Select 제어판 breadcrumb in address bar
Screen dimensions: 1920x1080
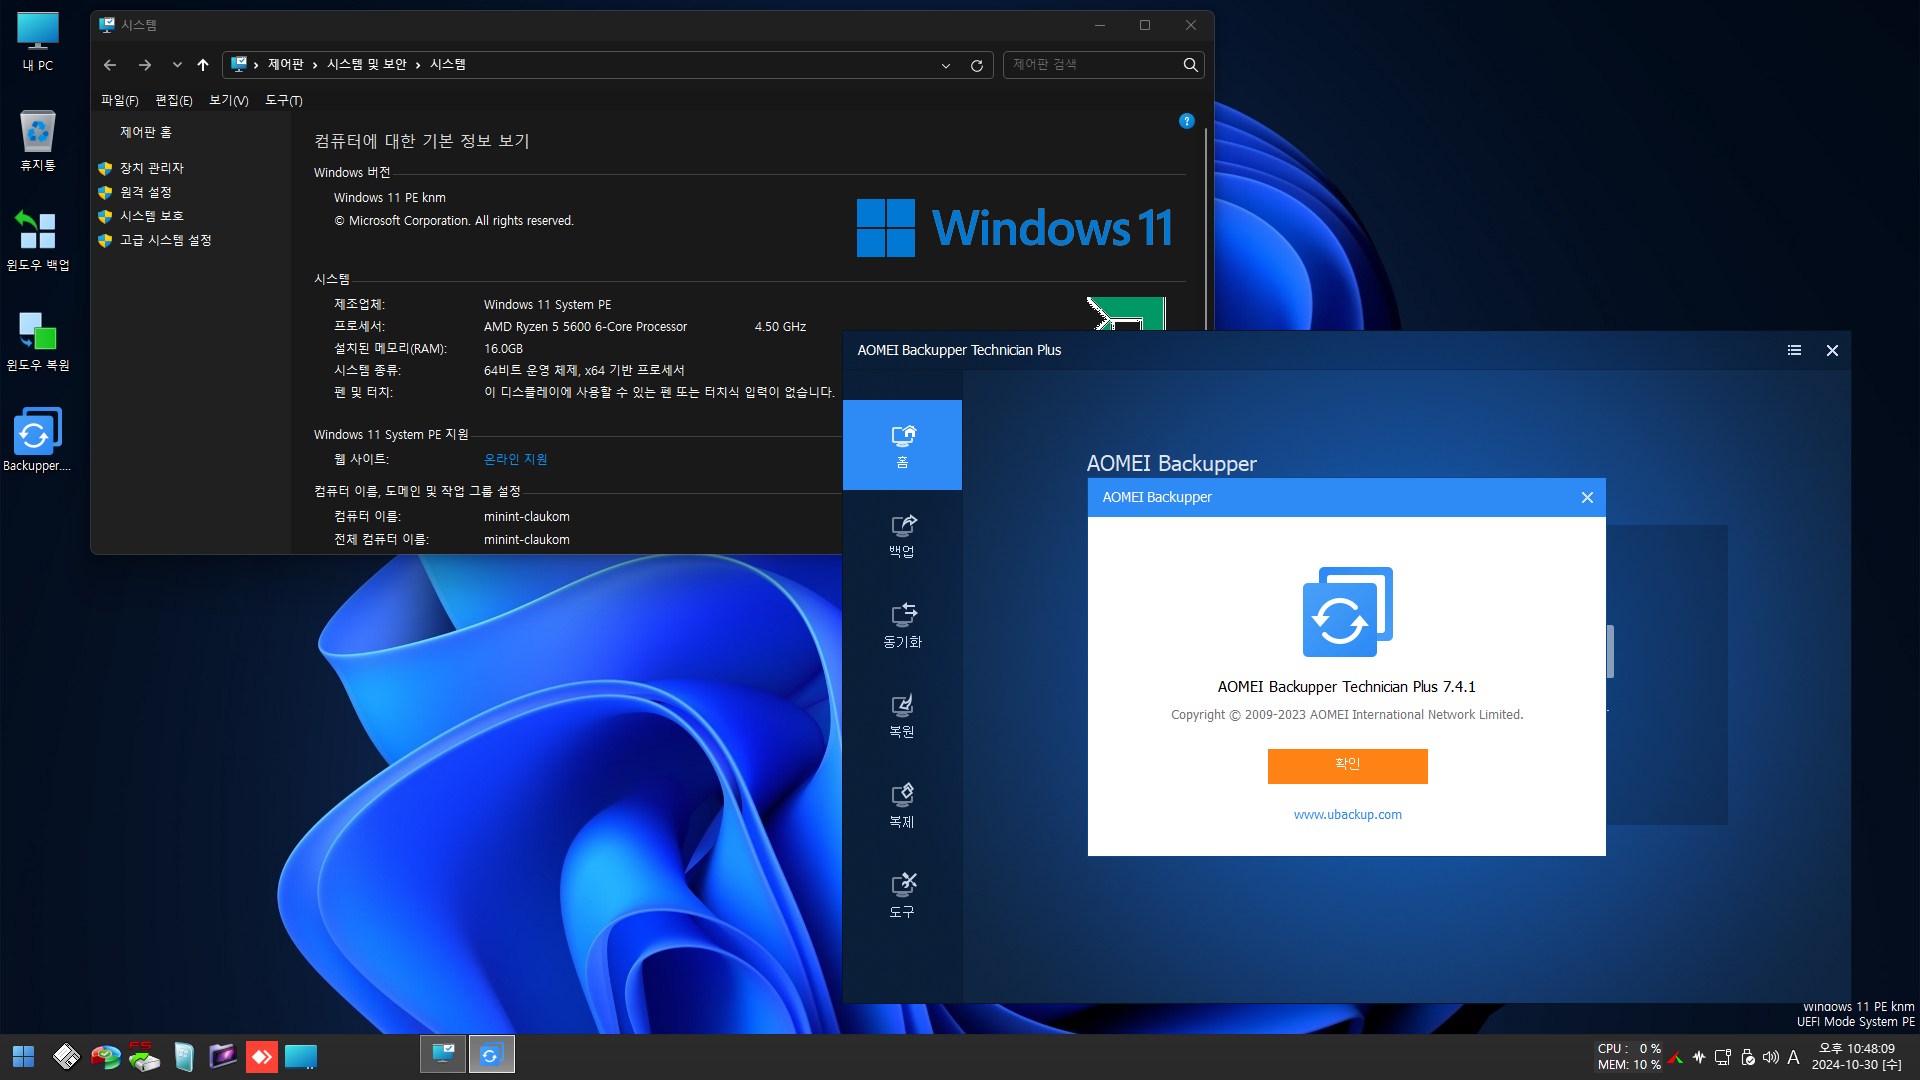click(286, 64)
